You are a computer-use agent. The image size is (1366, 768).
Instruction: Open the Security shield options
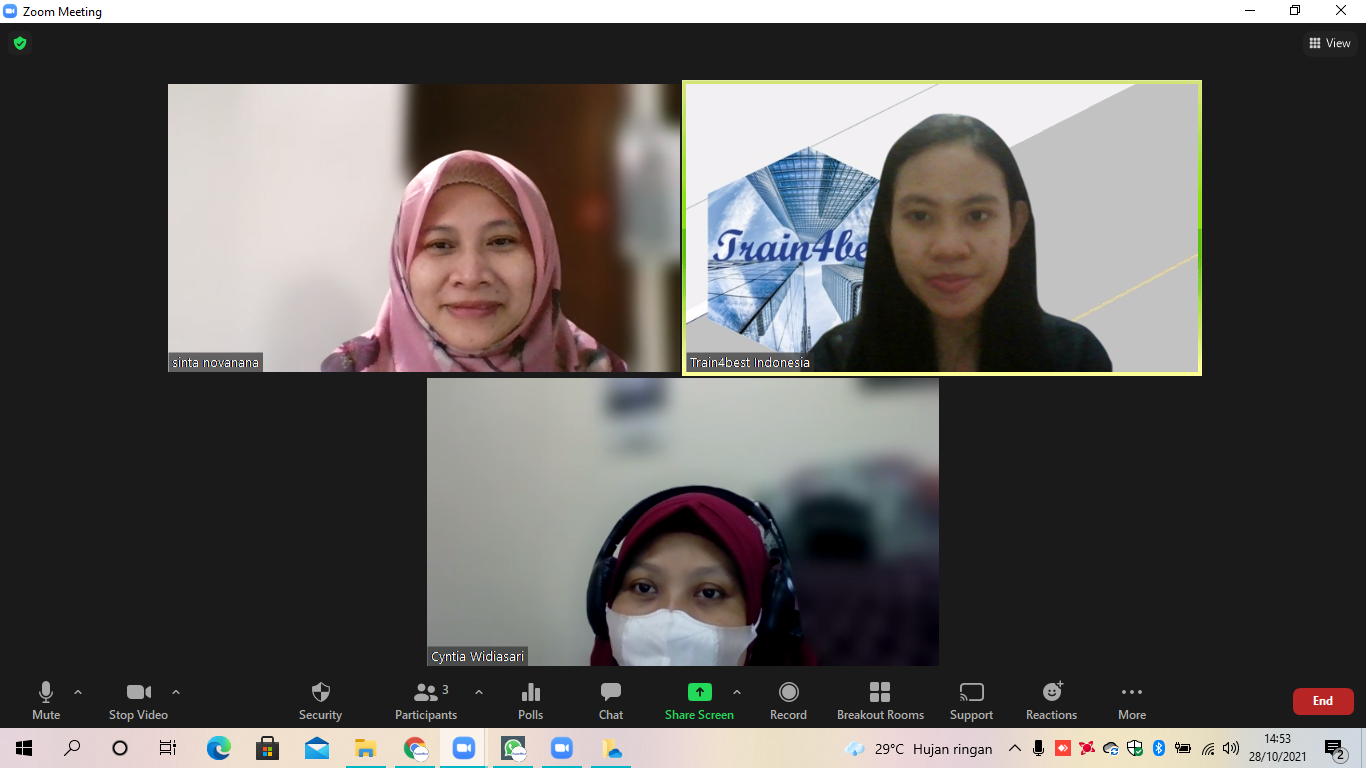coord(320,700)
